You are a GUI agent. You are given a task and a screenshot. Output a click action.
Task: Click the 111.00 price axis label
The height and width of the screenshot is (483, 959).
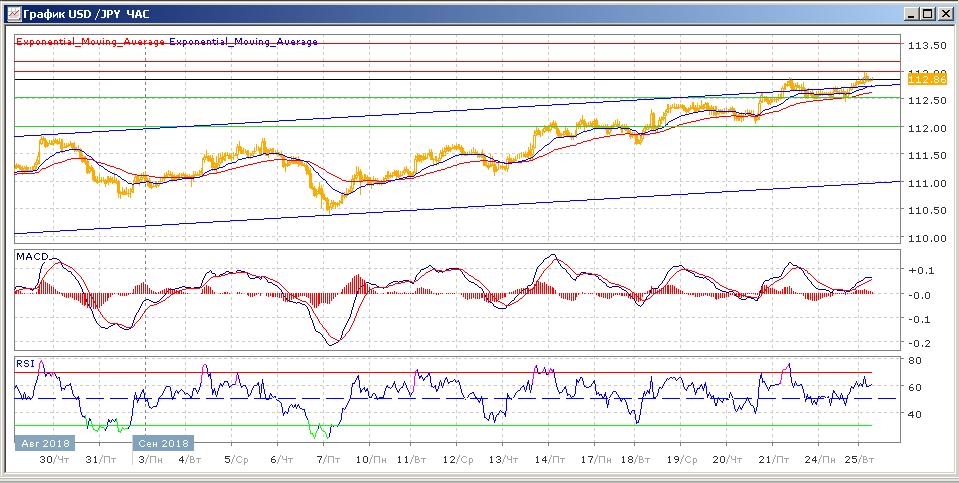927,183
